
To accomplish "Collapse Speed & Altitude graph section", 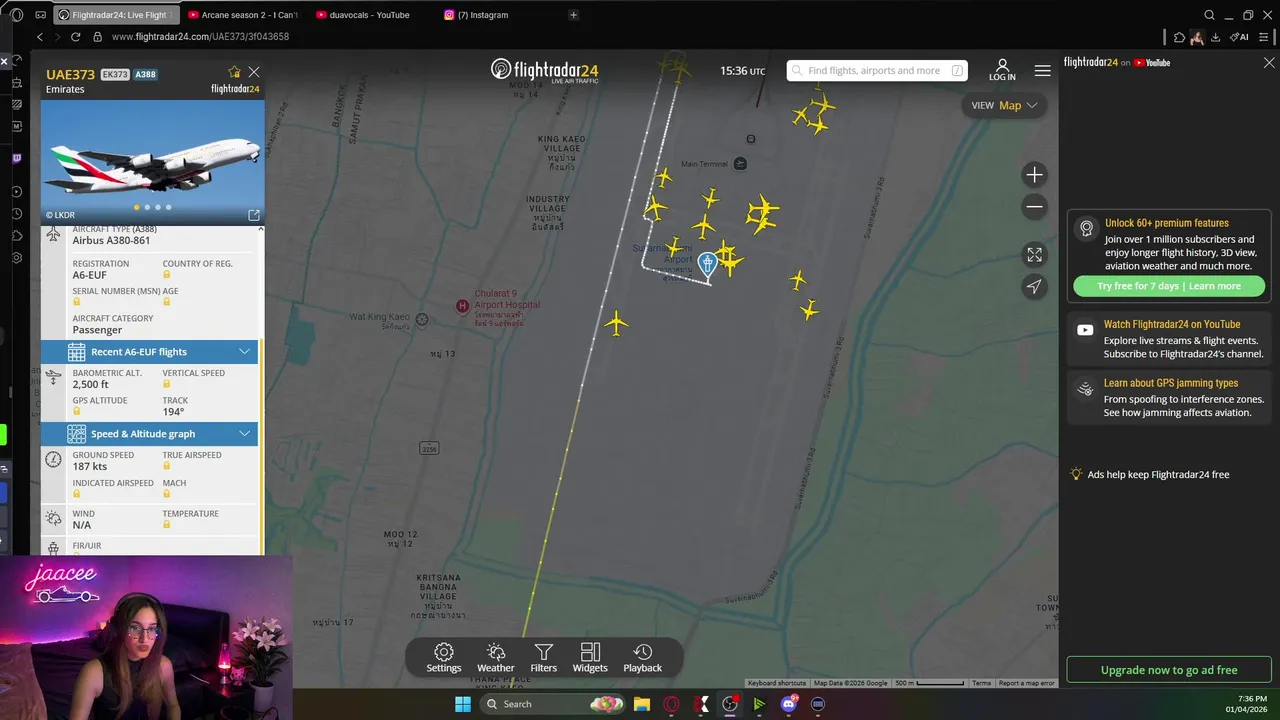I will click(x=244, y=433).
